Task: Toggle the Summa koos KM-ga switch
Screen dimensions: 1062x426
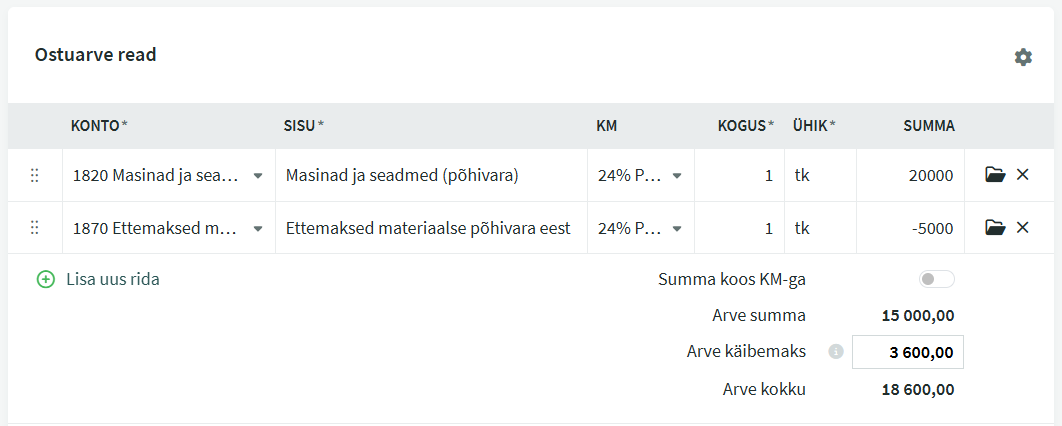Action: pos(936,280)
